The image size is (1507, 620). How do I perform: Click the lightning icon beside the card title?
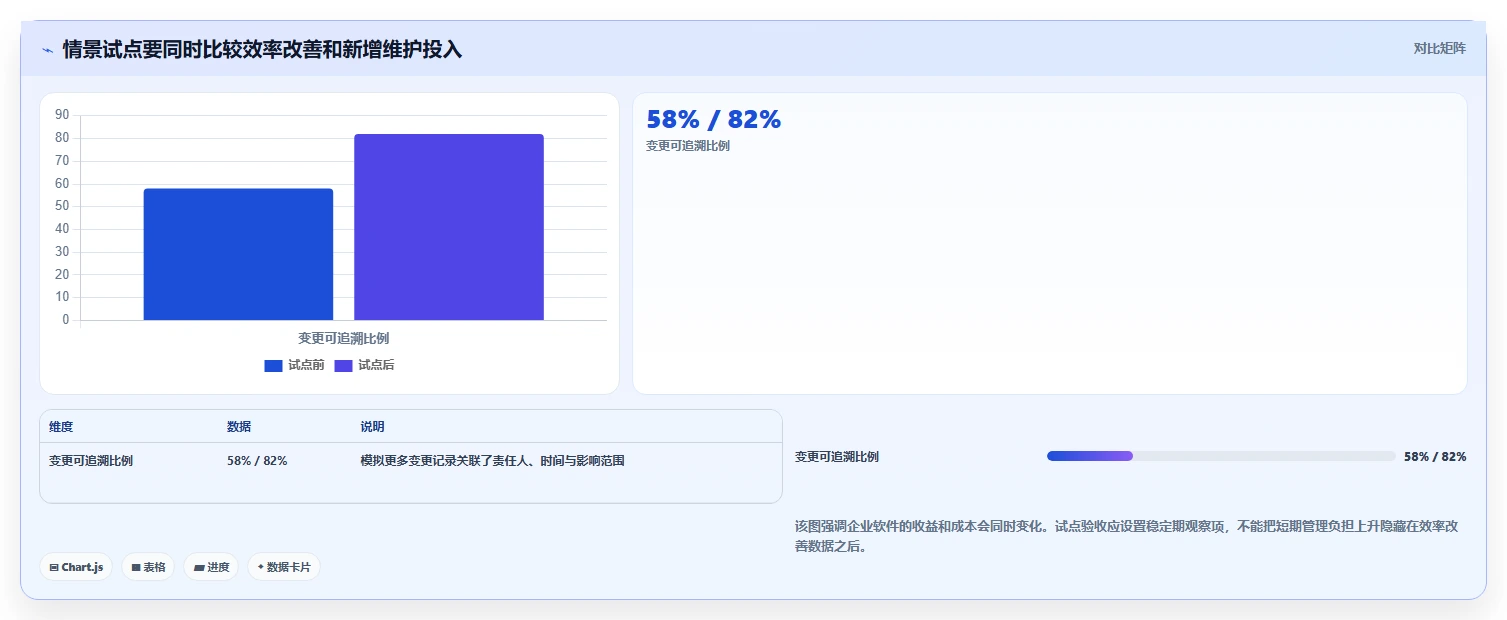click(x=47, y=50)
